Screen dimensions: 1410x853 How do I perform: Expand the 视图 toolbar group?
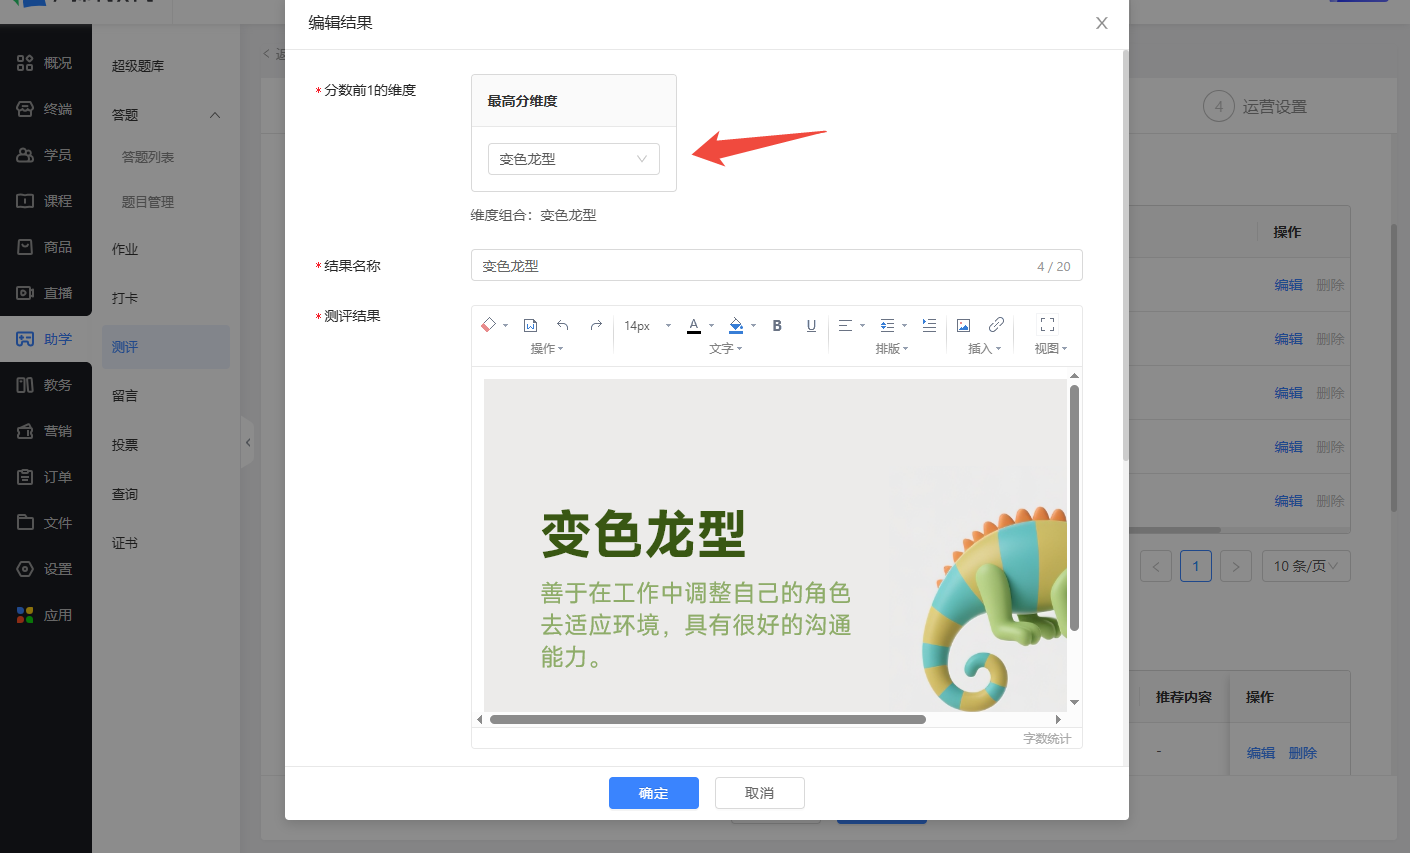1051,349
